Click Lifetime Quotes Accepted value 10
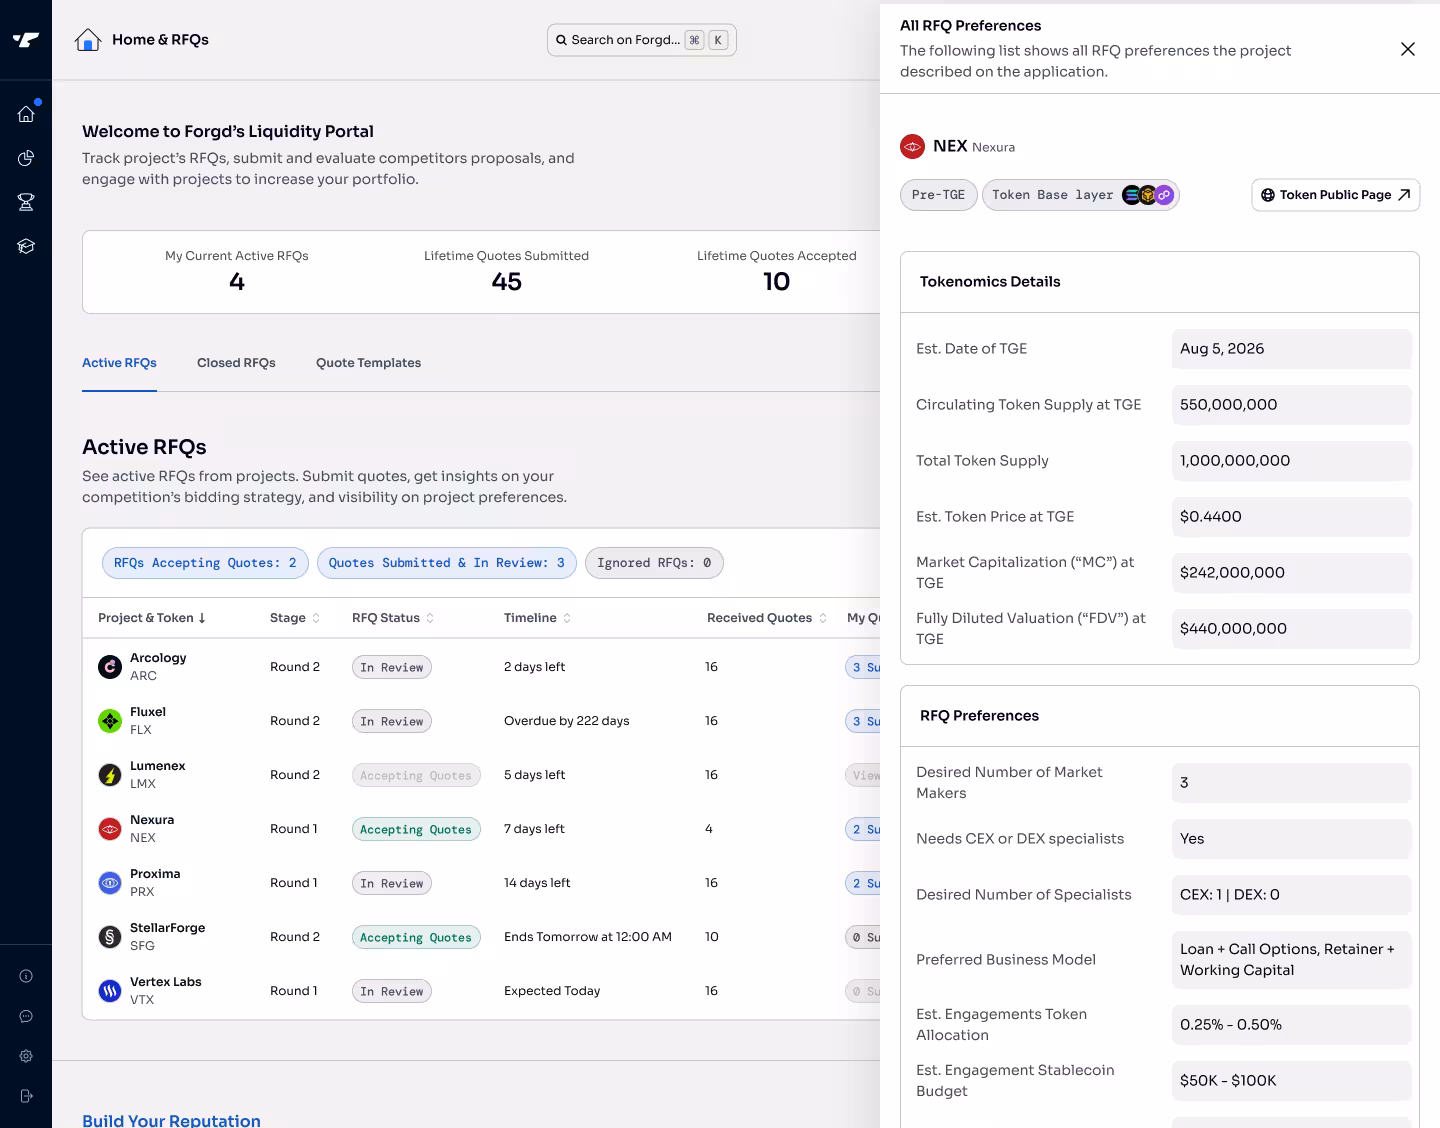The height and width of the screenshot is (1128, 1440). point(776,282)
